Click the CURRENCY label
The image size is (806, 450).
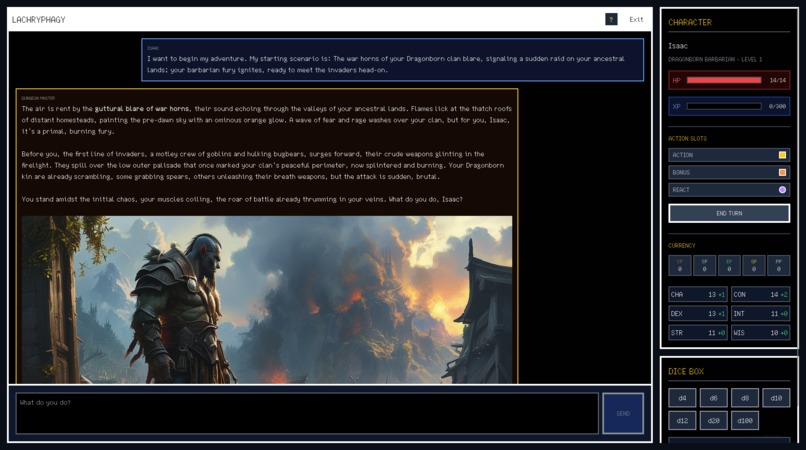682,246
